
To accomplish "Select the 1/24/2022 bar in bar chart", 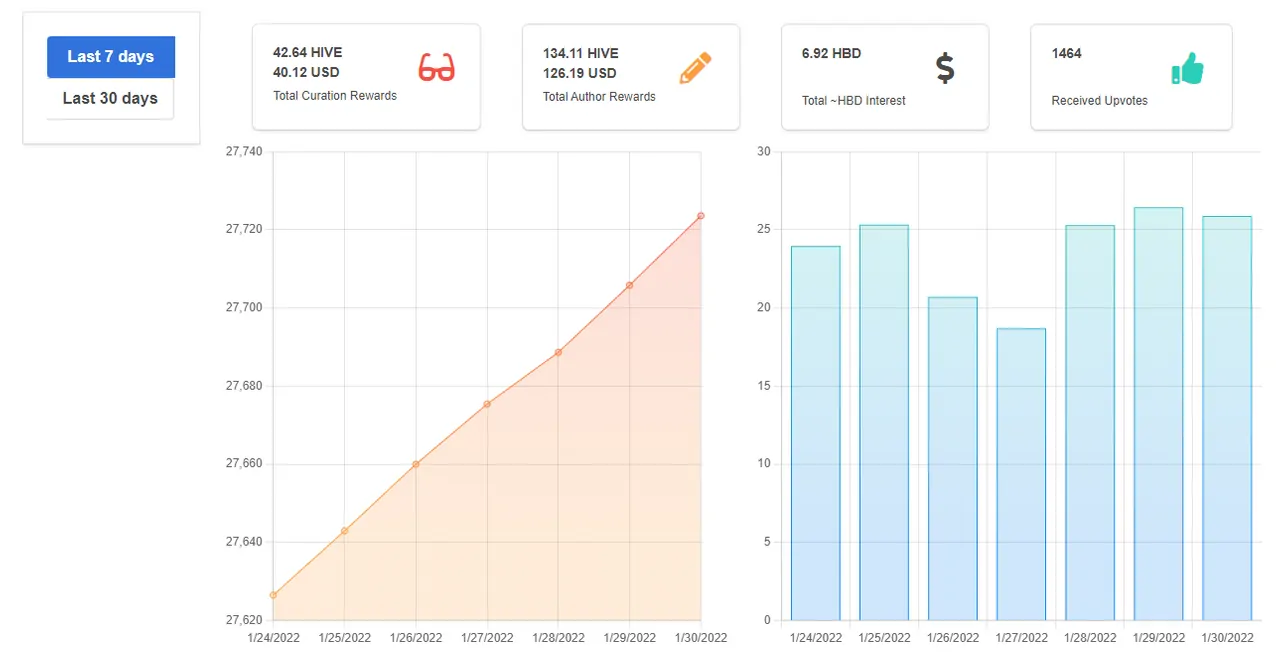I will [815, 433].
